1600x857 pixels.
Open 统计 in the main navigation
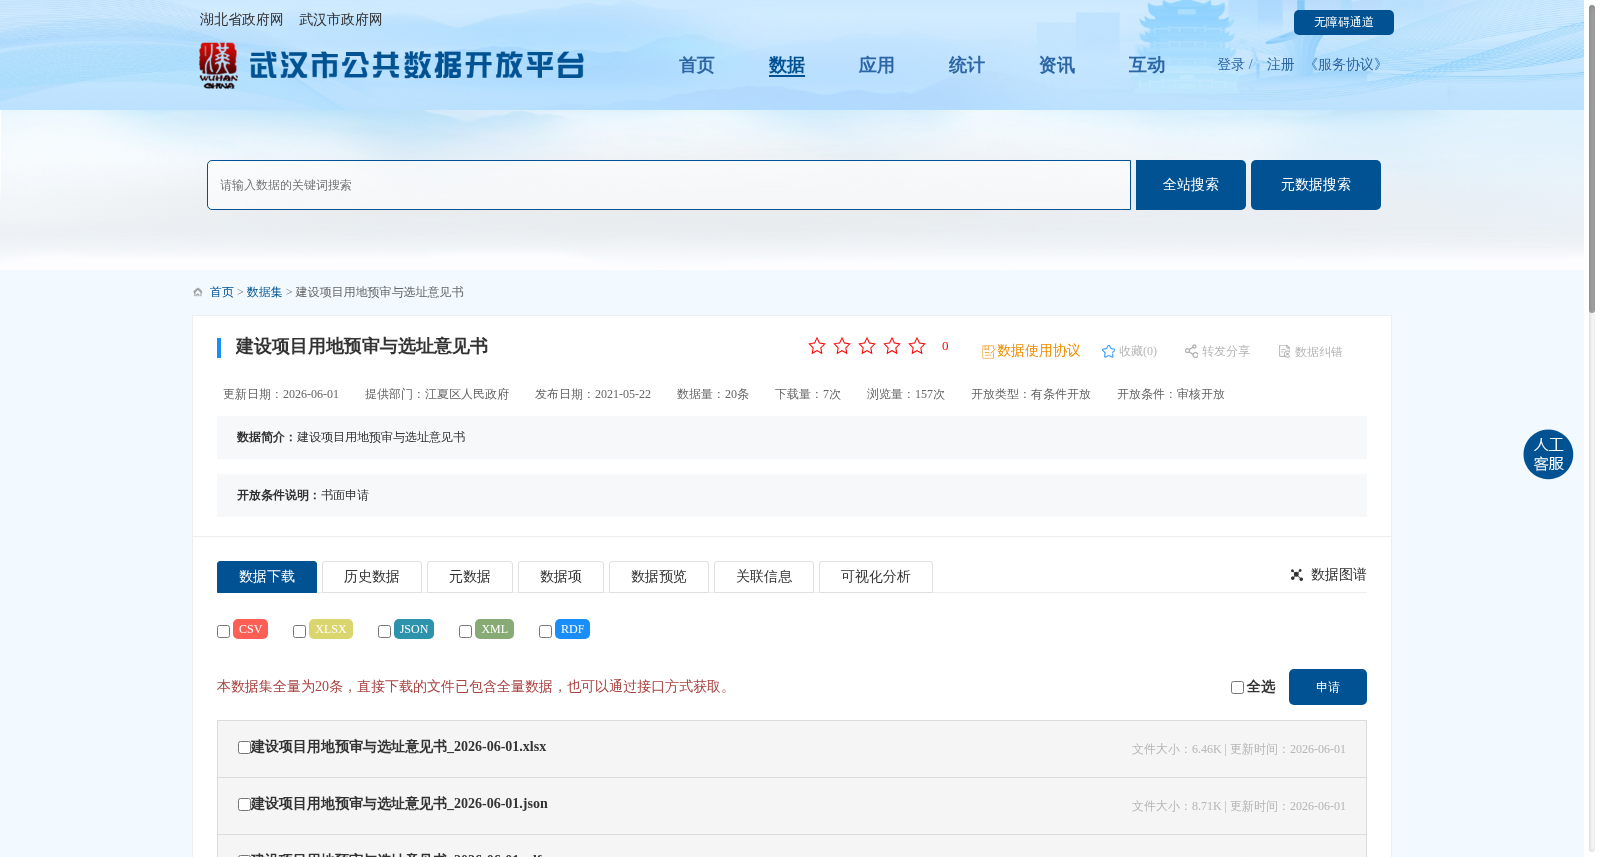coord(967,65)
